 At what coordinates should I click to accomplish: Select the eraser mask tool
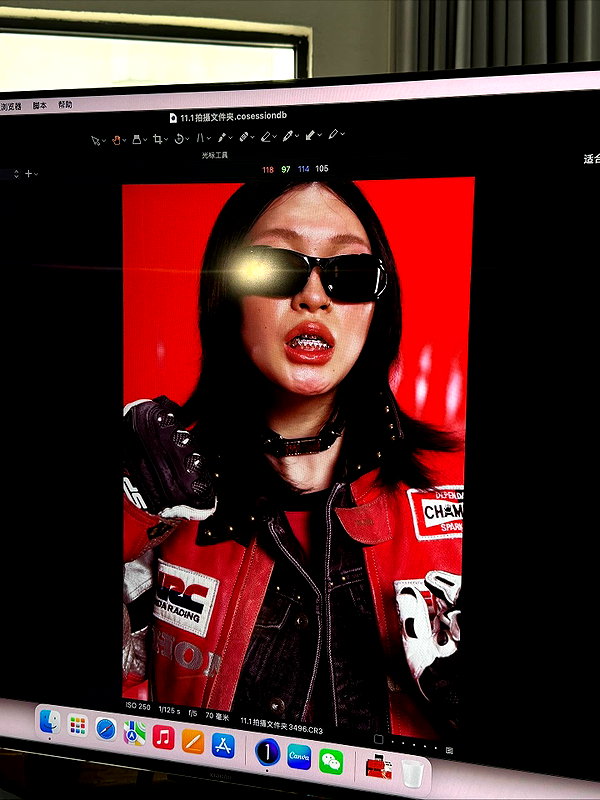[266, 136]
